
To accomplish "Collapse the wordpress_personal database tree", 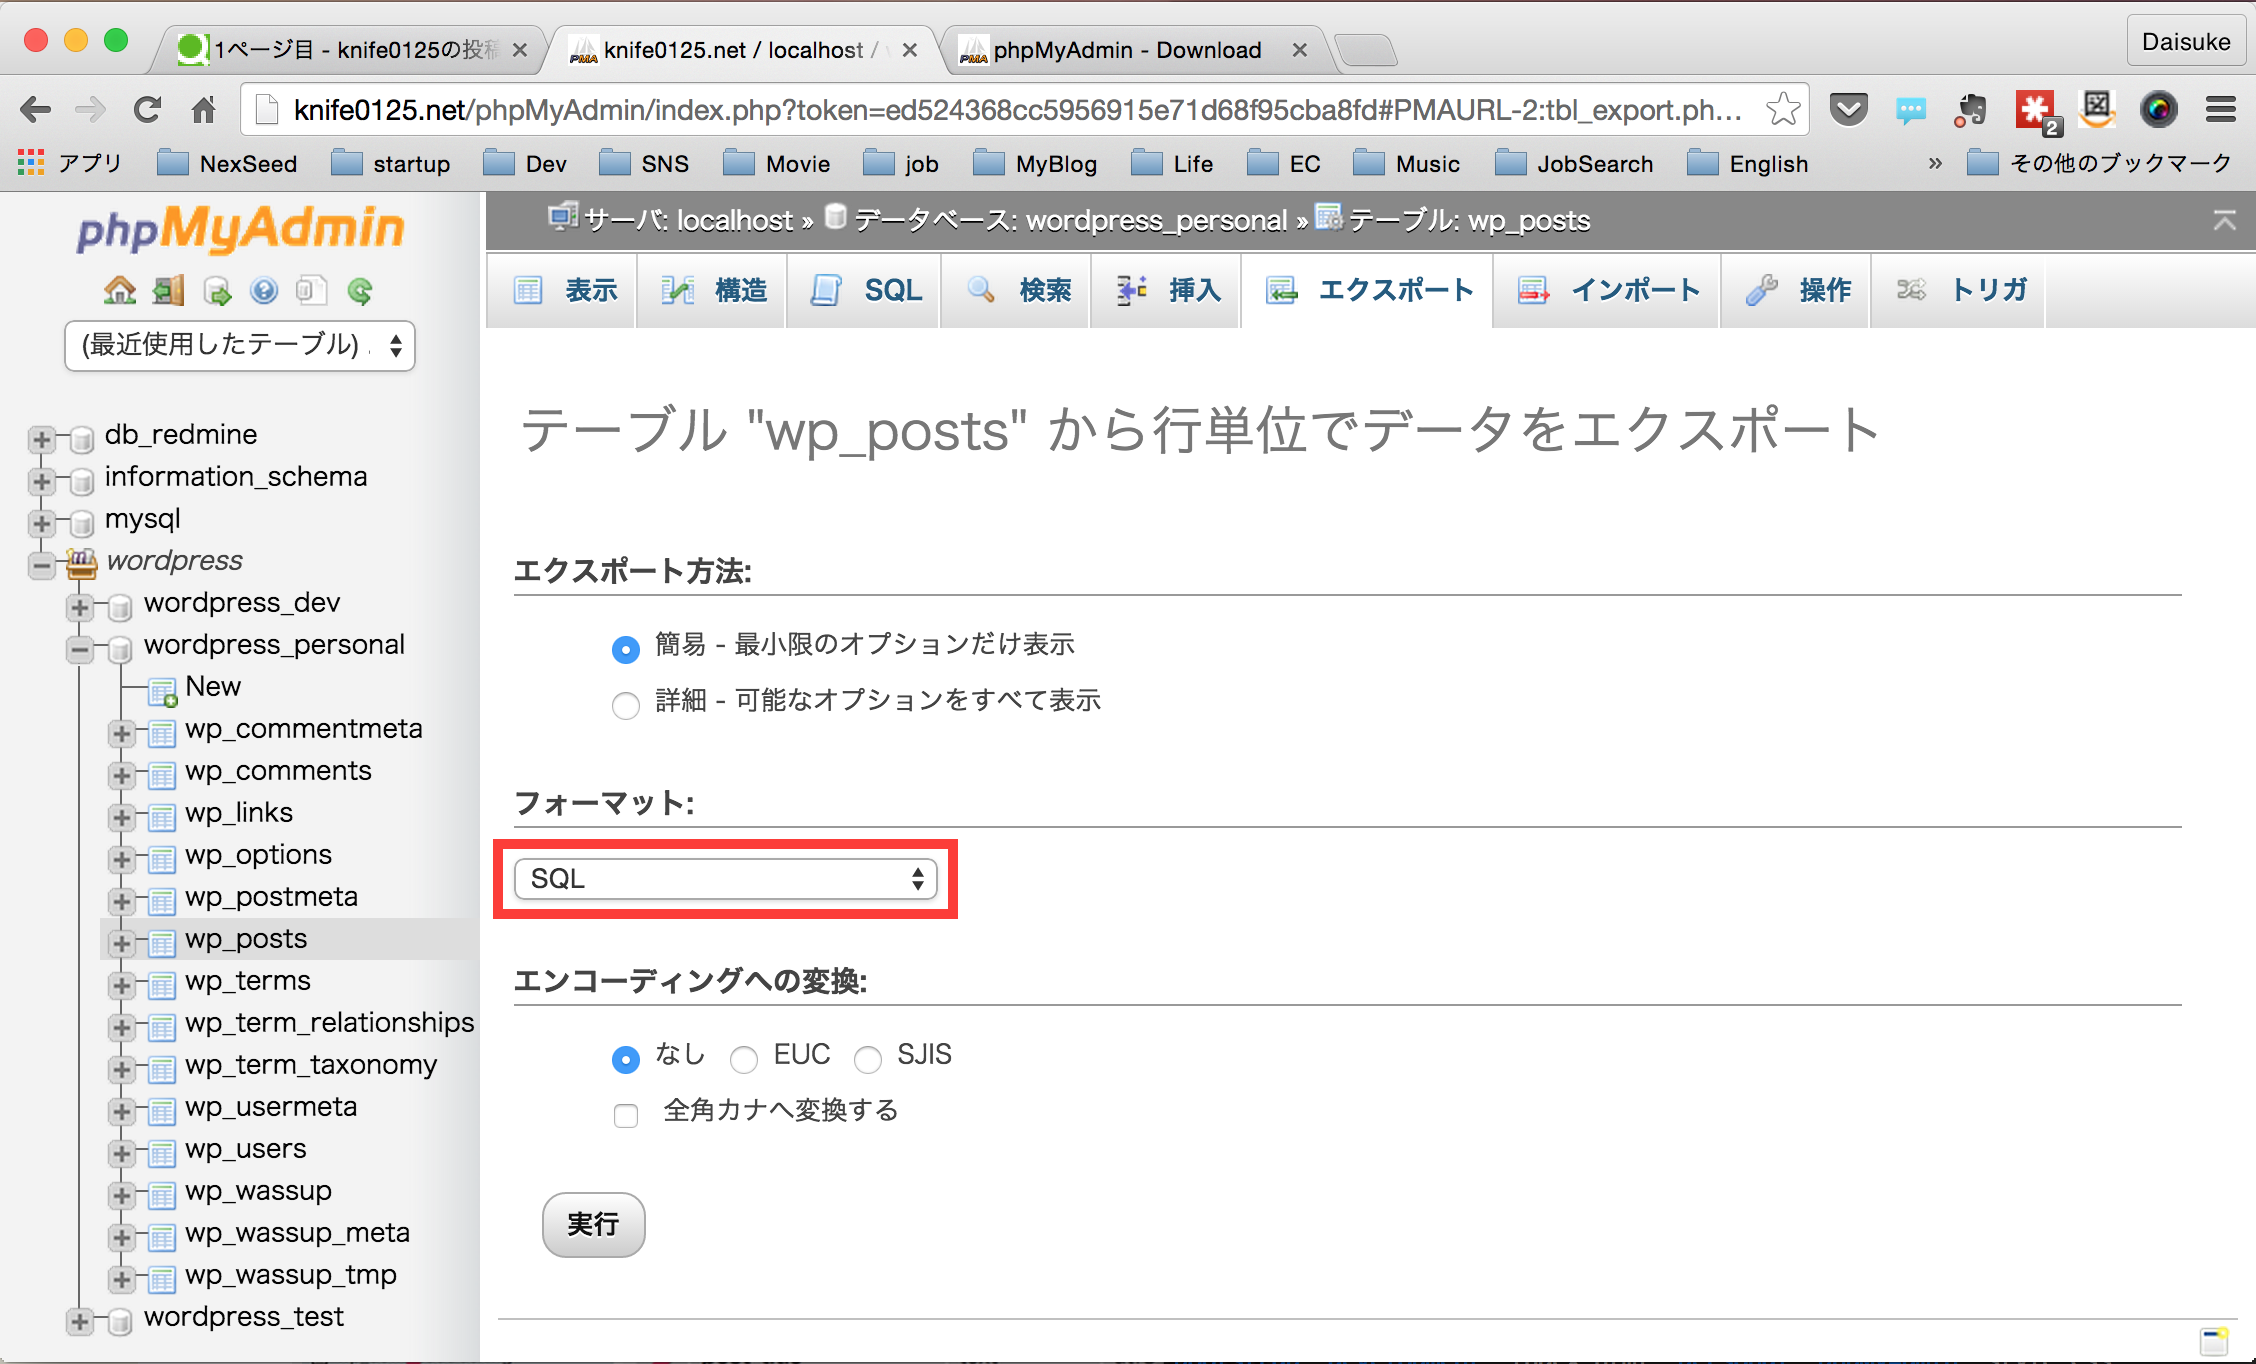I will click(x=80, y=650).
